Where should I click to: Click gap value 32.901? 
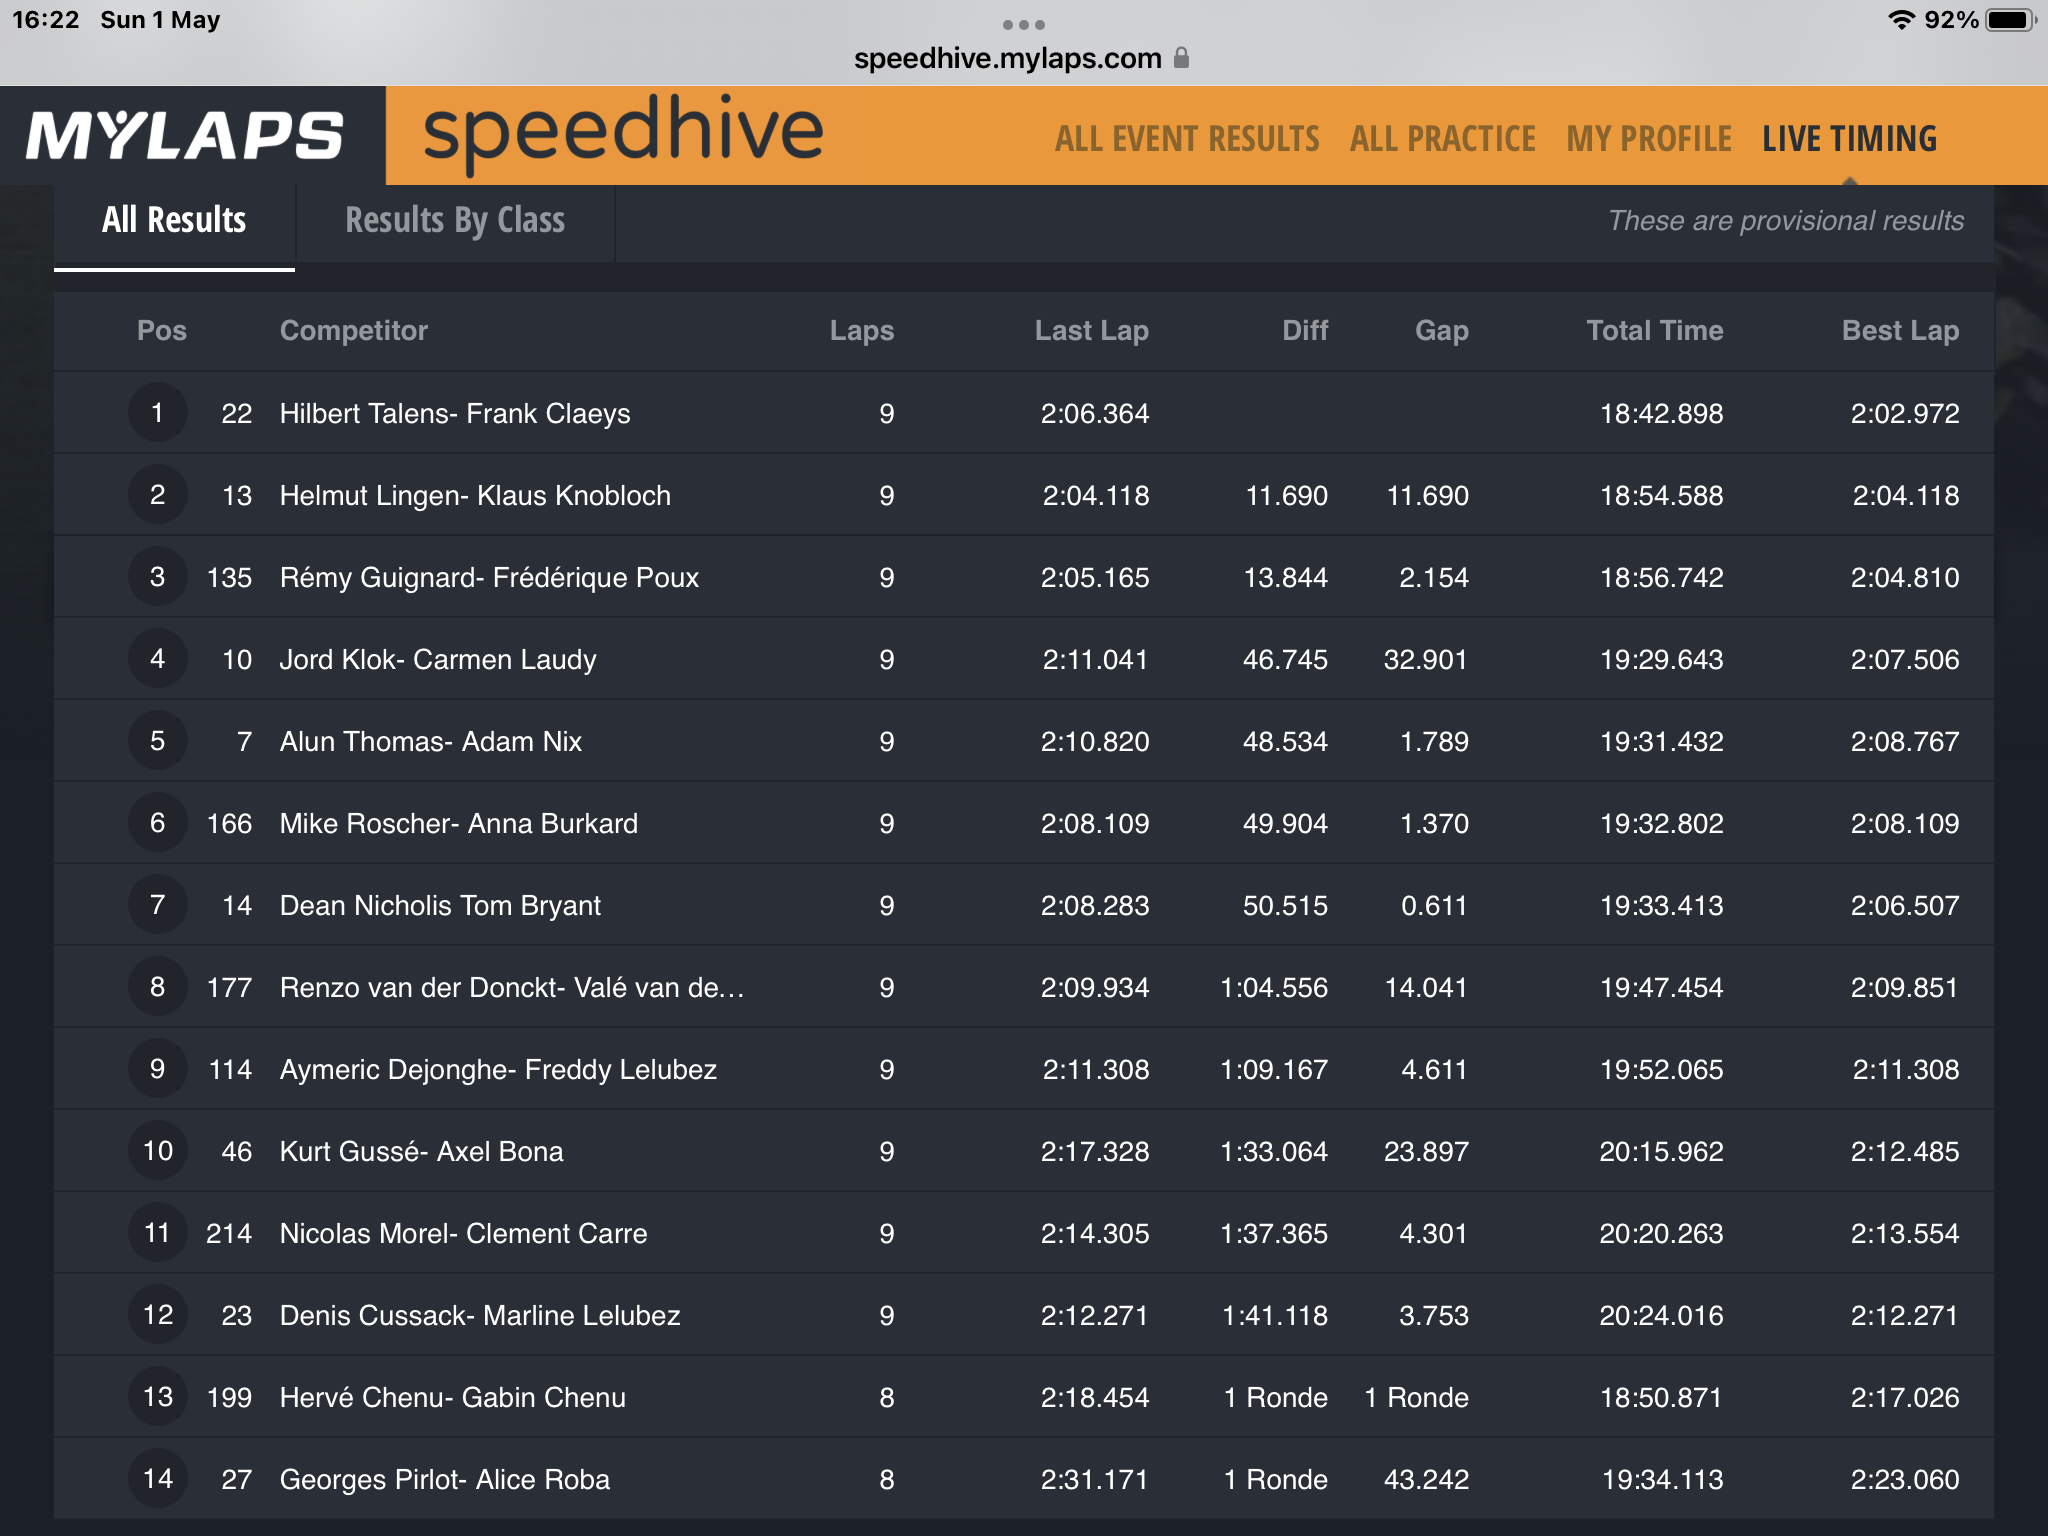(1426, 659)
